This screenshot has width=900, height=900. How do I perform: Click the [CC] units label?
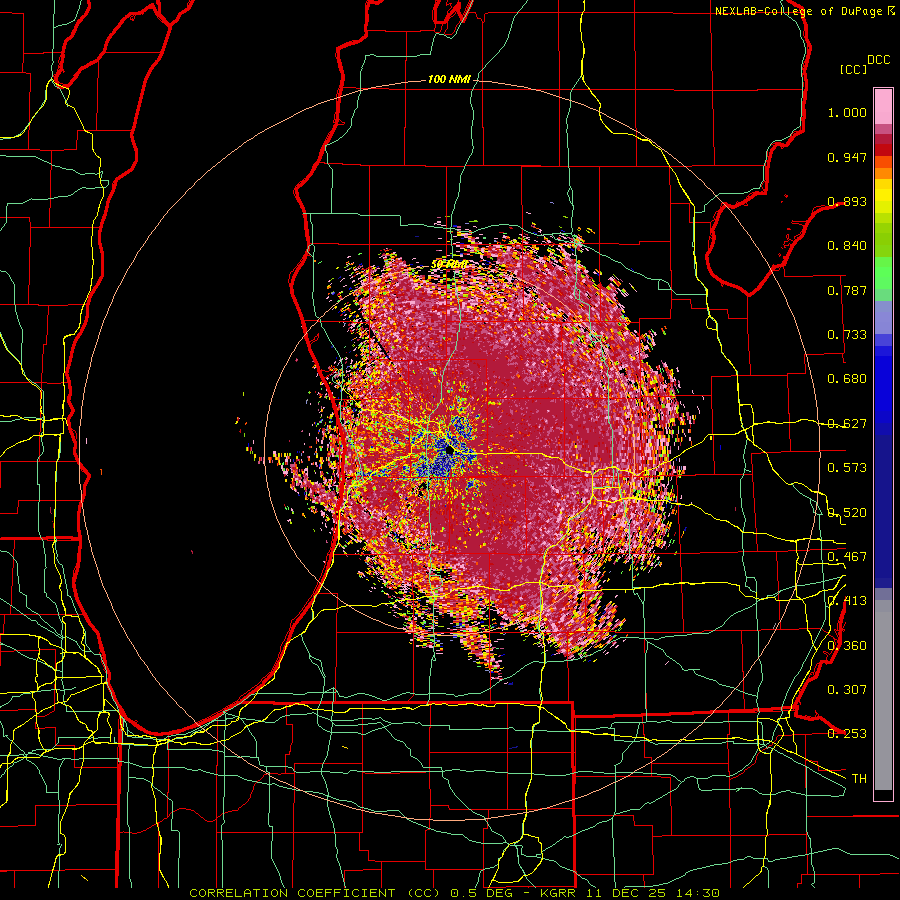click(x=853, y=69)
